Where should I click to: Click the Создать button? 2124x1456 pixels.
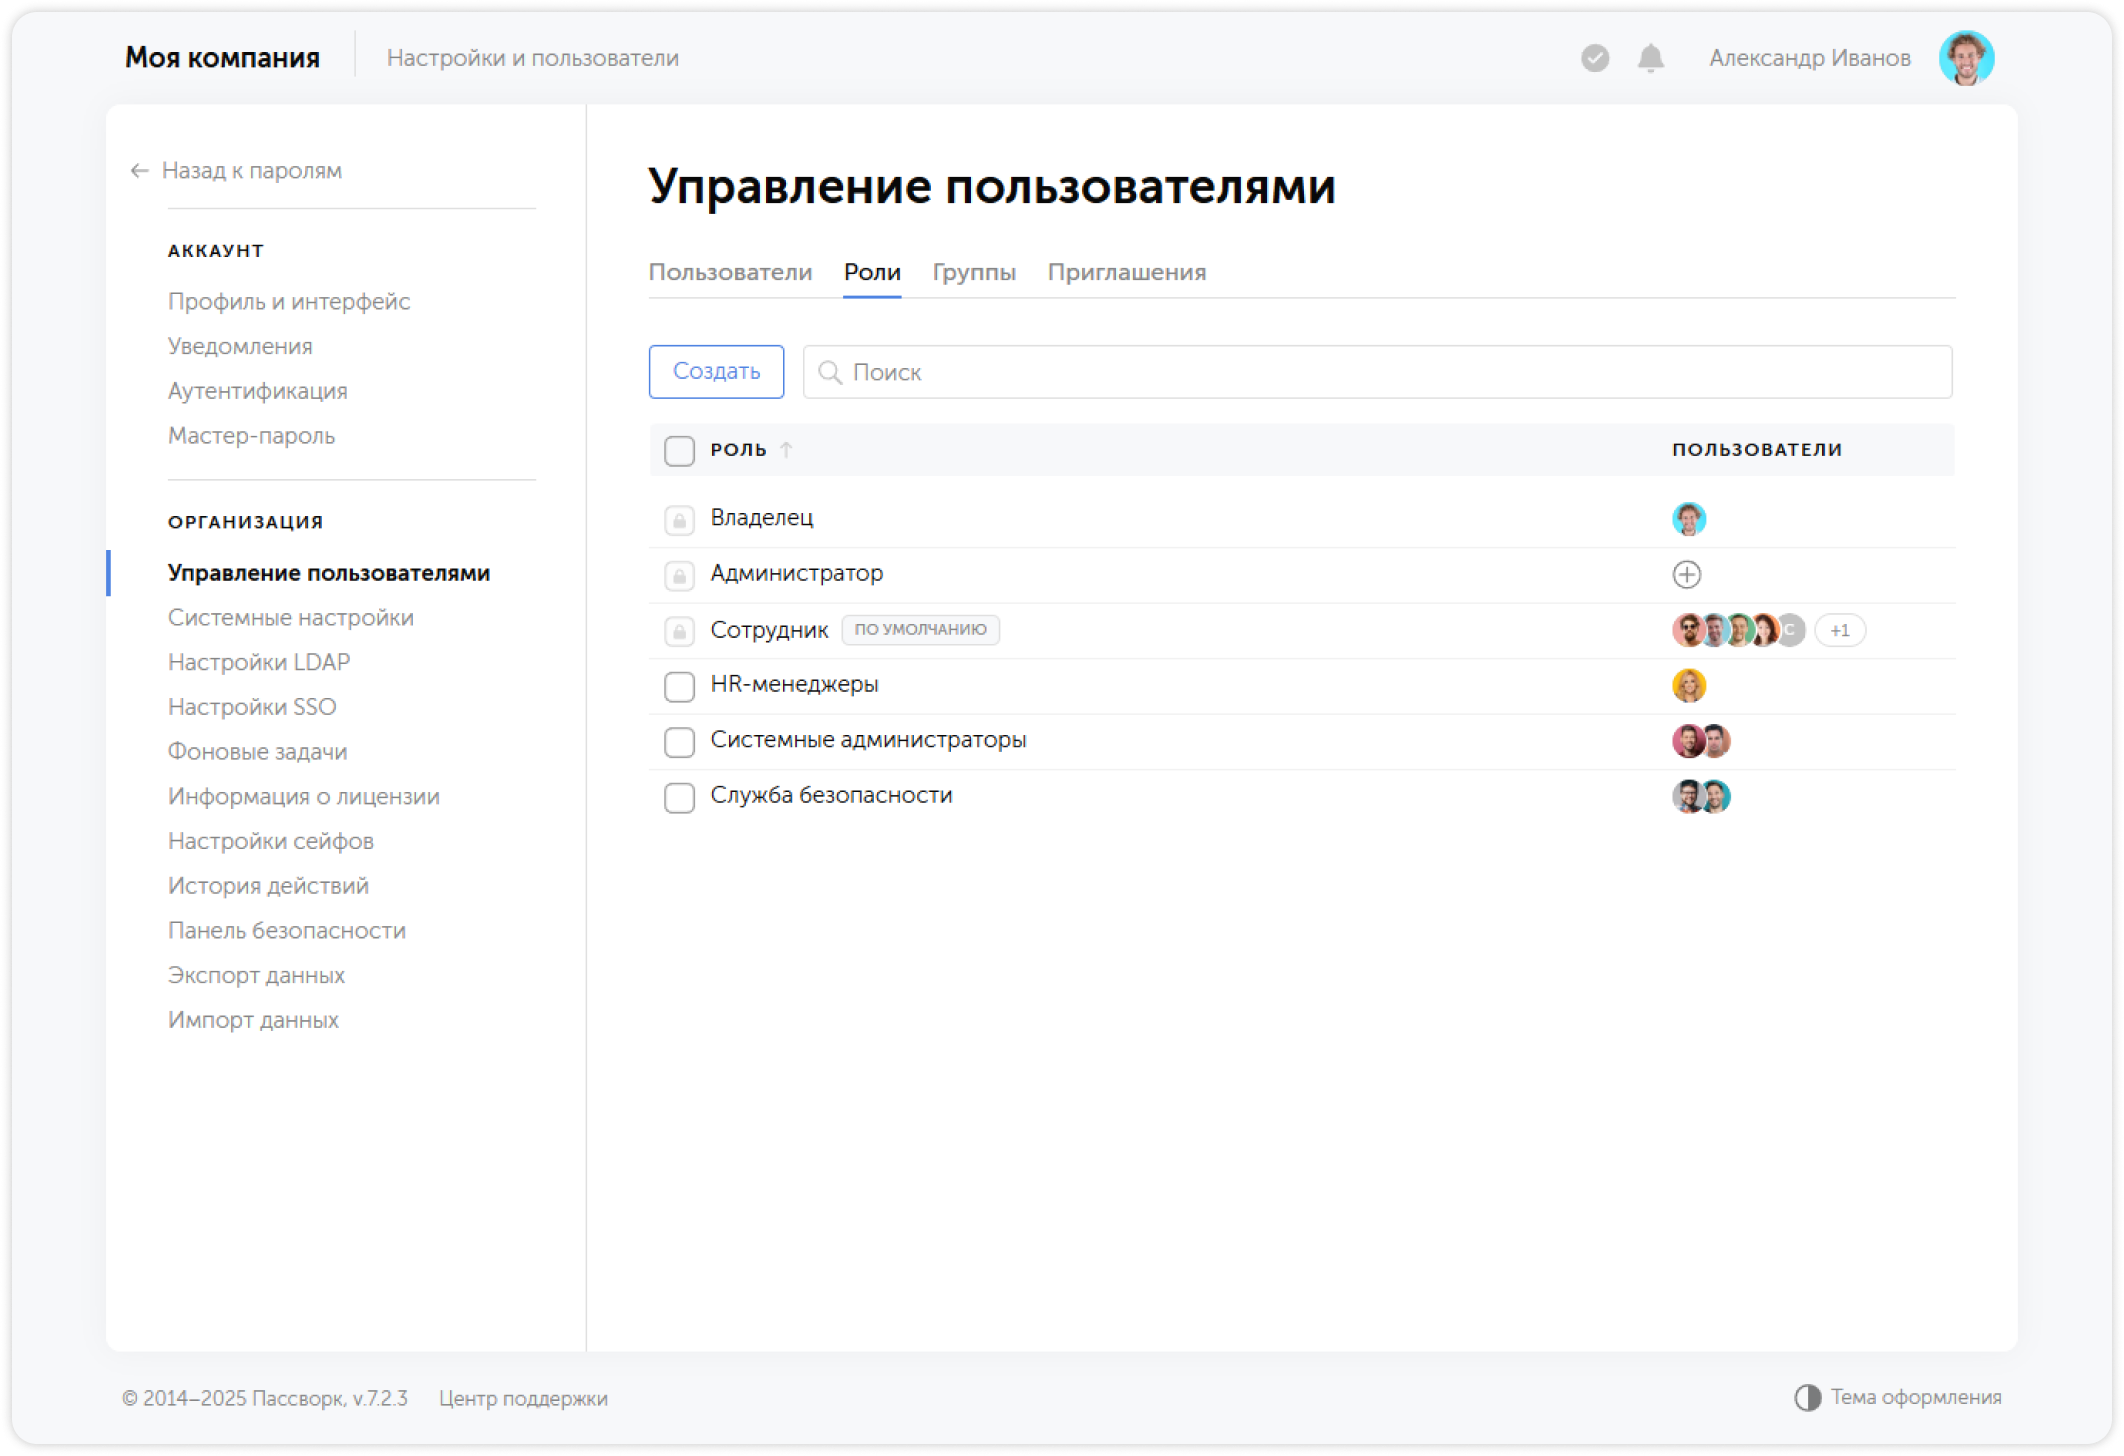coord(716,371)
